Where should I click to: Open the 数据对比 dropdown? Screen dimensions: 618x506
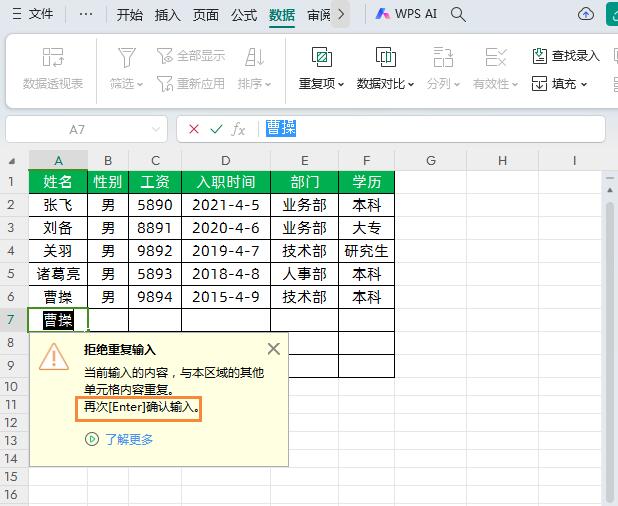click(x=411, y=84)
